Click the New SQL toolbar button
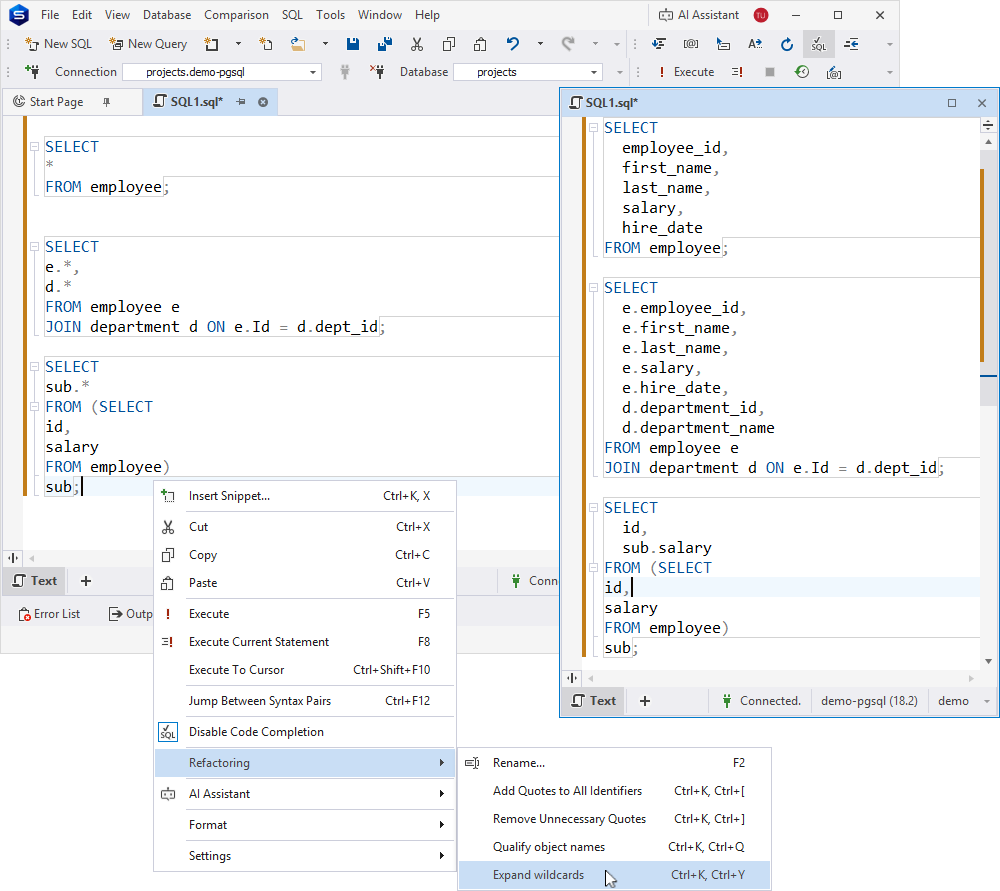Viewport: 1000px width, 891px height. pos(59,44)
